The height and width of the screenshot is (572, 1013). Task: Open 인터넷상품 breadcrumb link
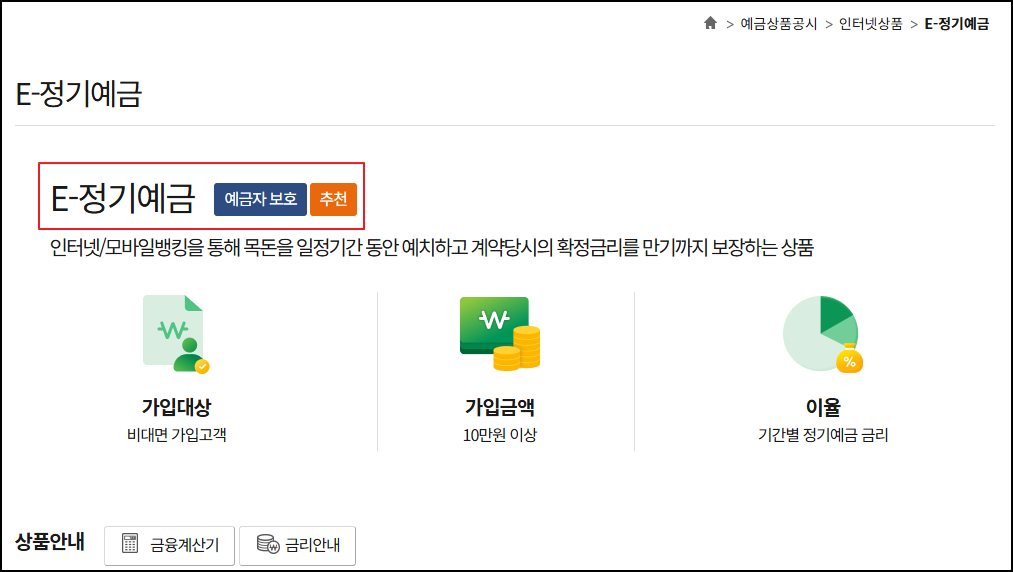tap(870, 24)
